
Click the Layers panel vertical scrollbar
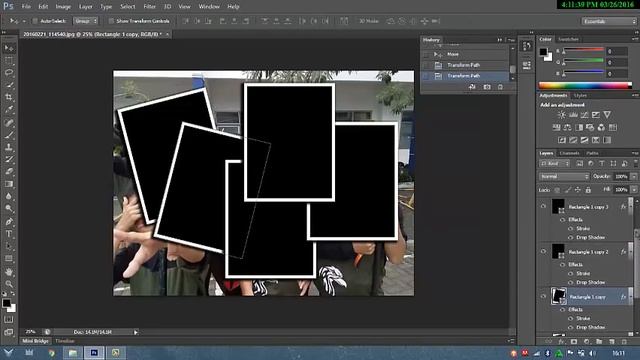[x=636, y=265]
